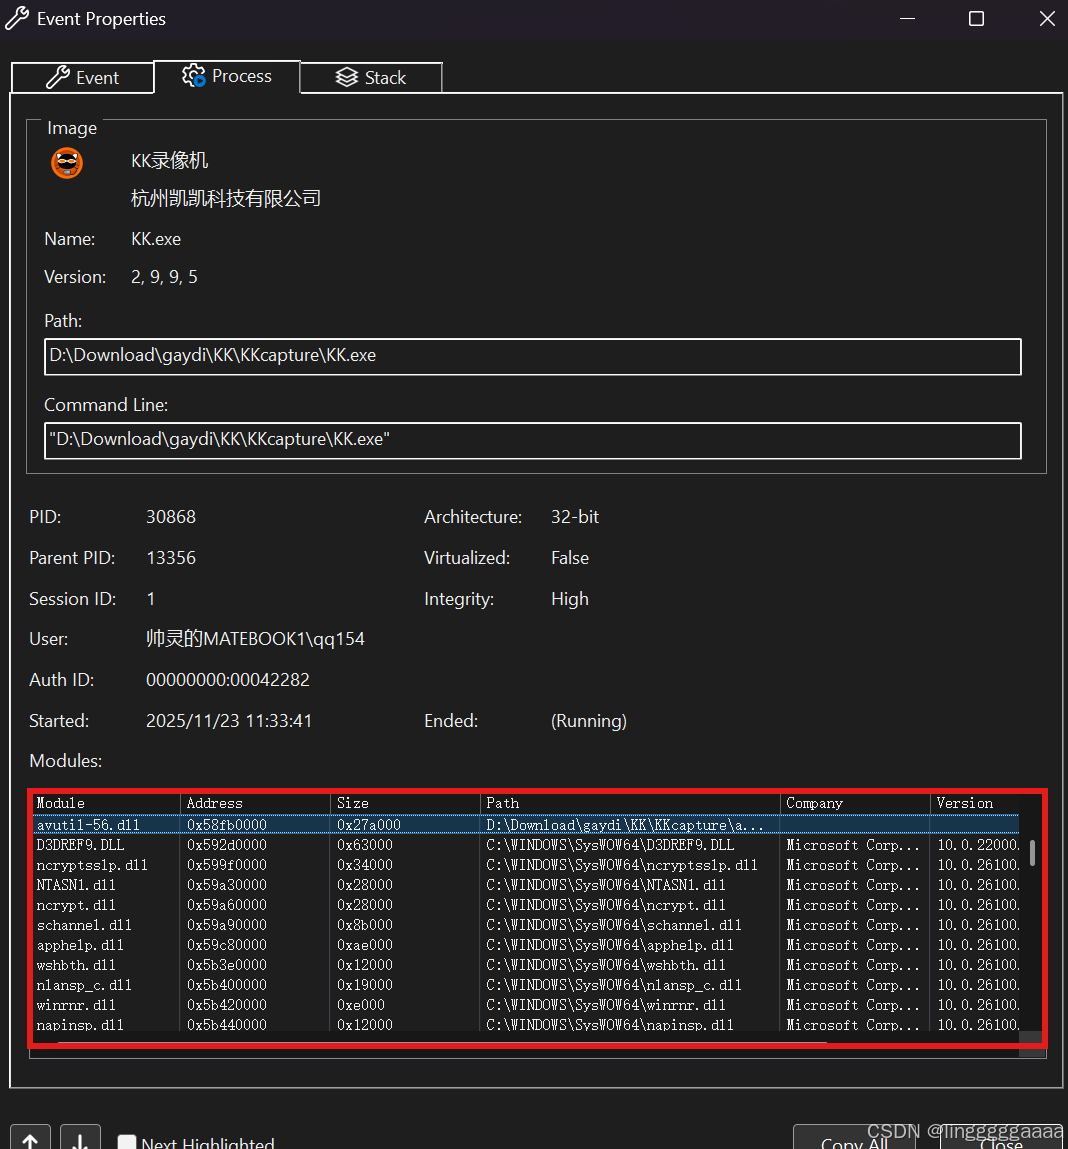1068x1149 pixels.
Task: Click the modules list vertical scrollbar thumb
Action: pos(1032,853)
